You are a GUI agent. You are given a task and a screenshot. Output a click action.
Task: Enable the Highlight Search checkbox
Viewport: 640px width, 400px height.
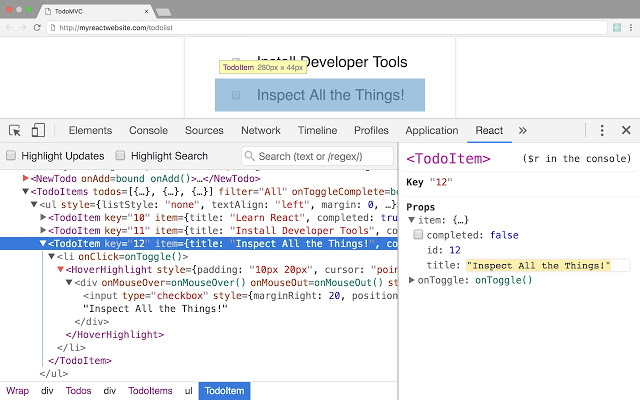(x=120, y=156)
